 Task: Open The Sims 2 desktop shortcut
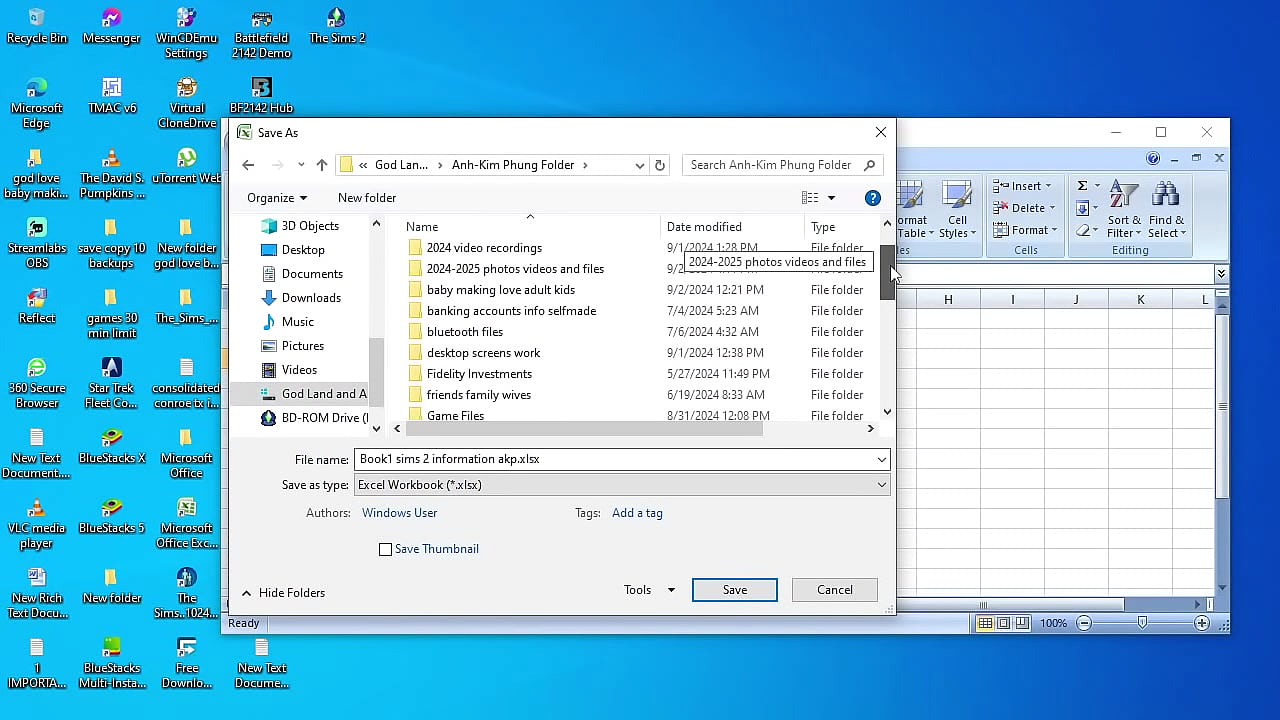coord(337,27)
